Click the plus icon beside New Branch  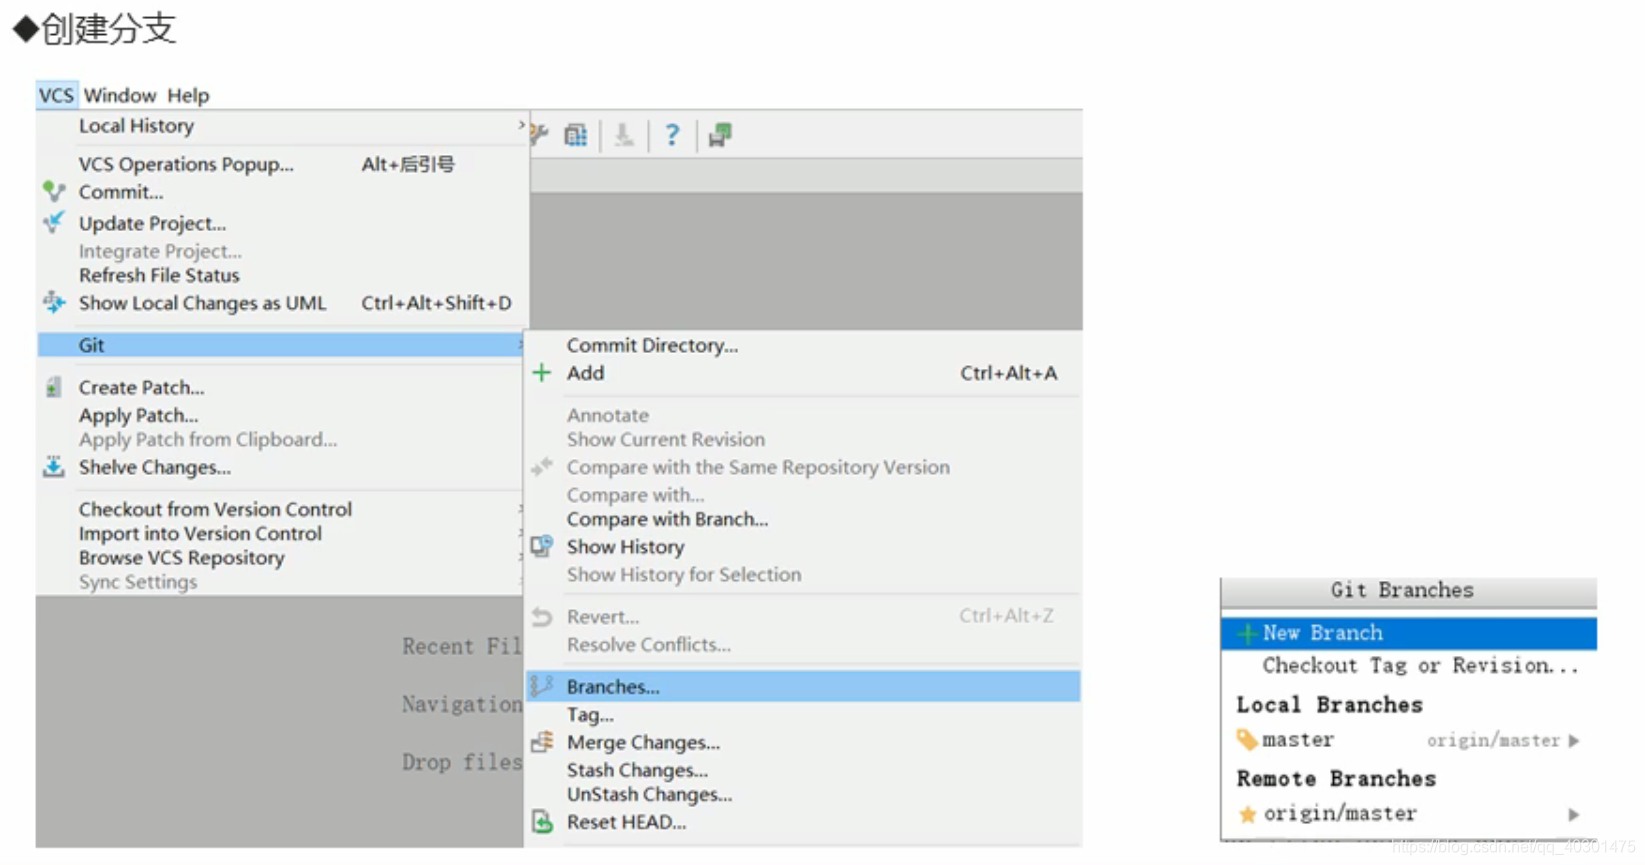pyautogui.click(x=1247, y=633)
